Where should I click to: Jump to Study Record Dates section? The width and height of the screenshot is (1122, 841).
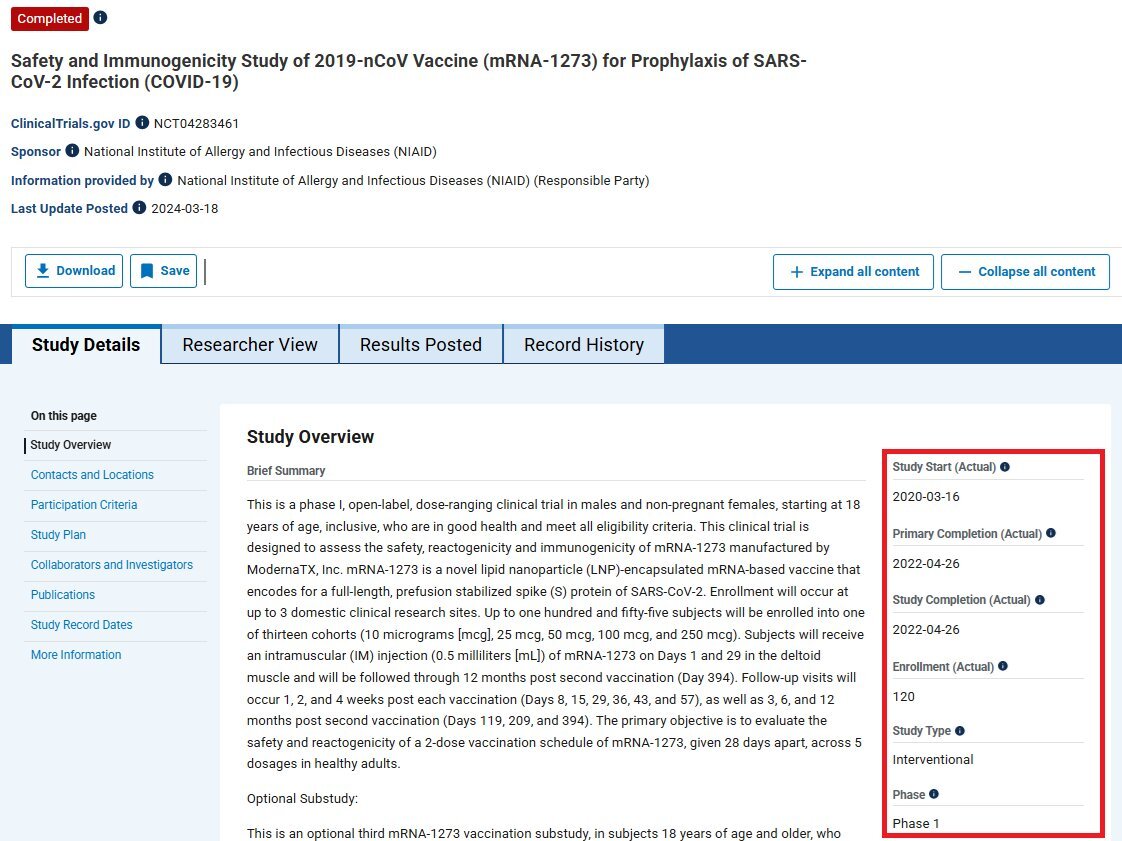(x=82, y=625)
